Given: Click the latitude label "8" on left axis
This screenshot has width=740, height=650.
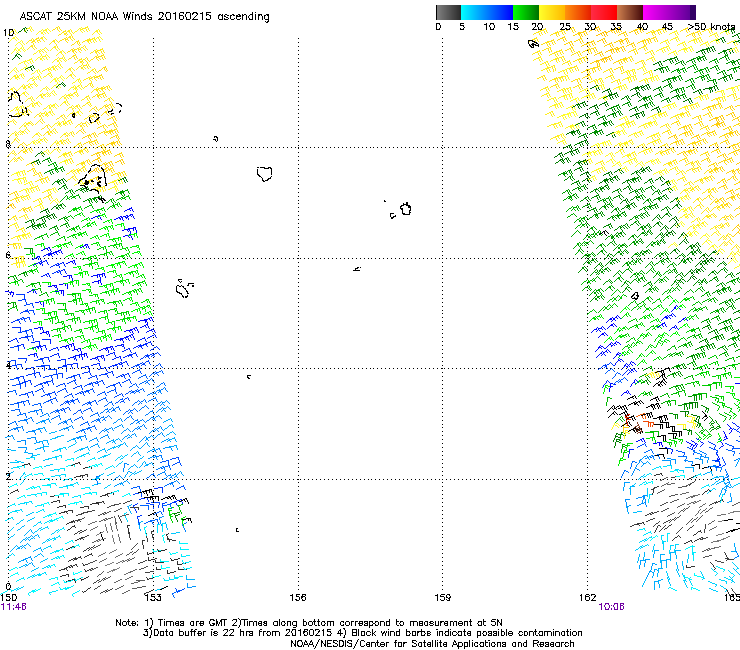Looking at the screenshot, I should pos(8,144).
